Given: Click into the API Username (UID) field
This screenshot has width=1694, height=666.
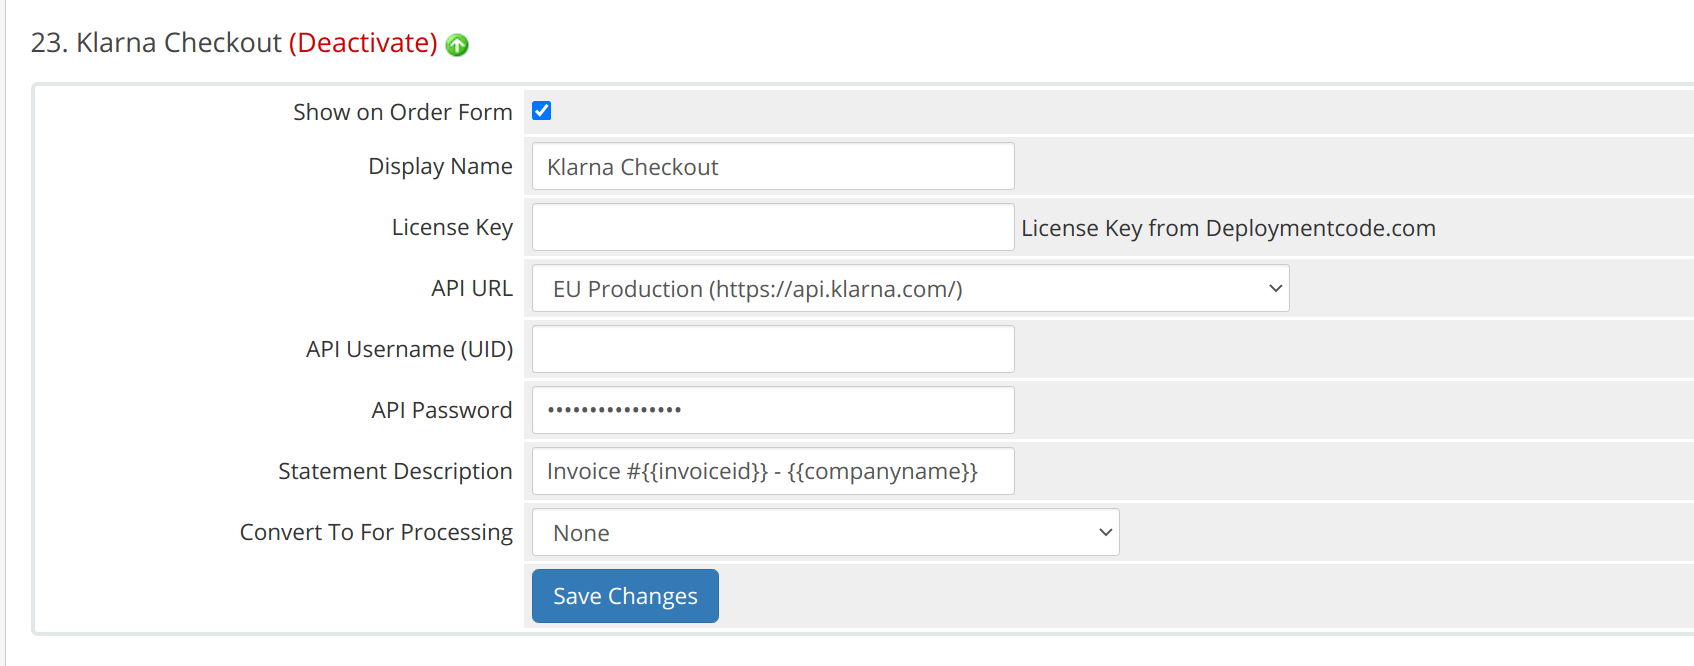Looking at the screenshot, I should pos(773,349).
